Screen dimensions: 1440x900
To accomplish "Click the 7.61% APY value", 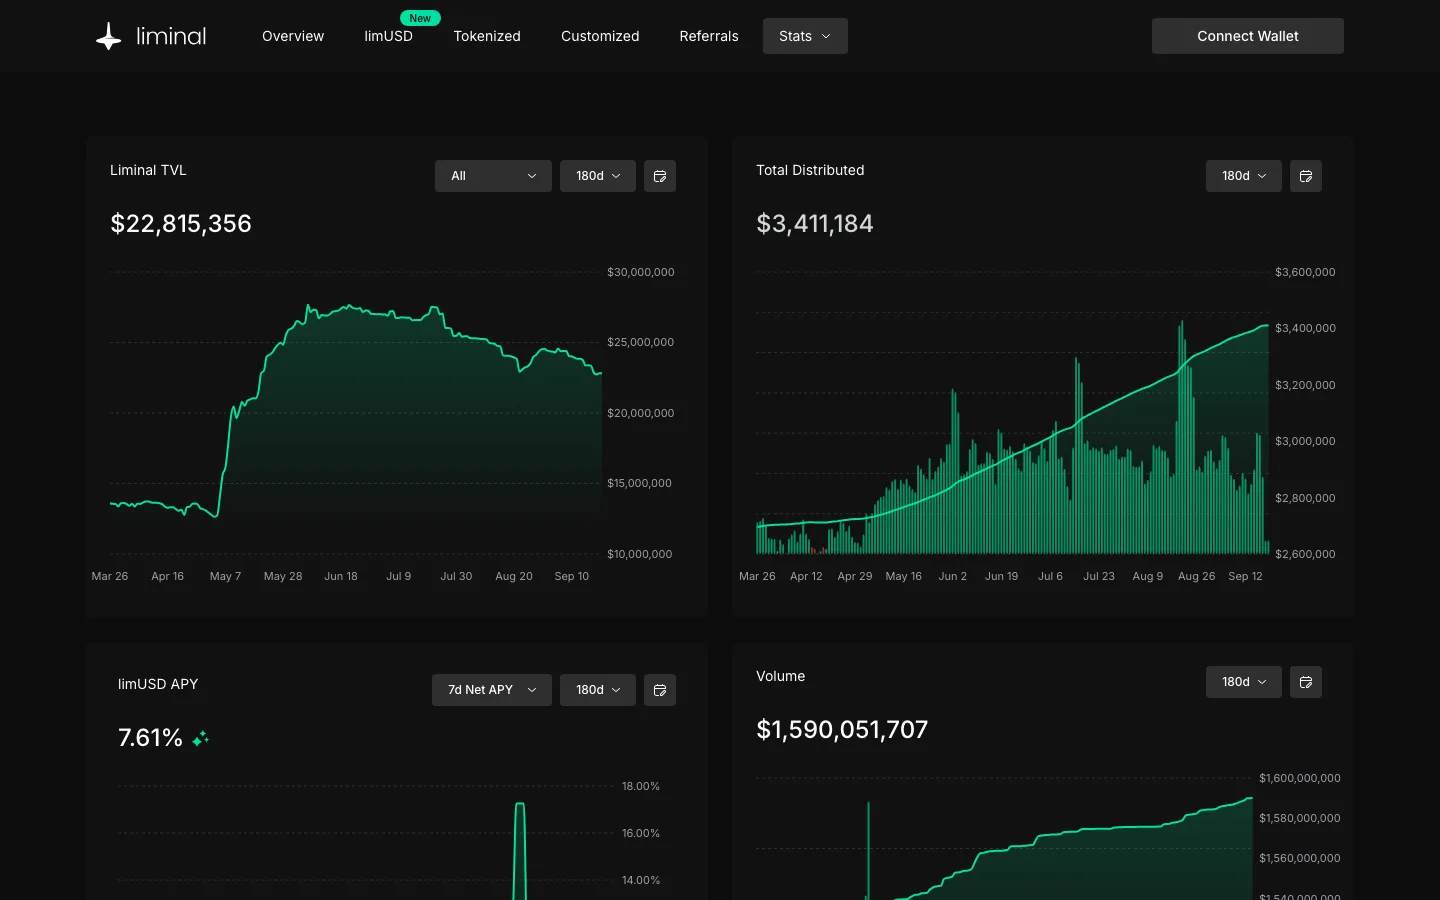I will click(150, 738).
